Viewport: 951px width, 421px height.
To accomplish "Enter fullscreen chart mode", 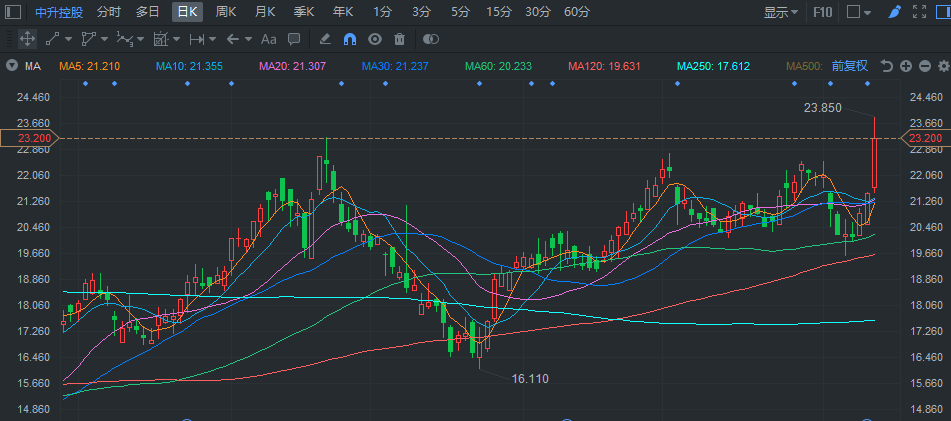I will coord(919,12).
